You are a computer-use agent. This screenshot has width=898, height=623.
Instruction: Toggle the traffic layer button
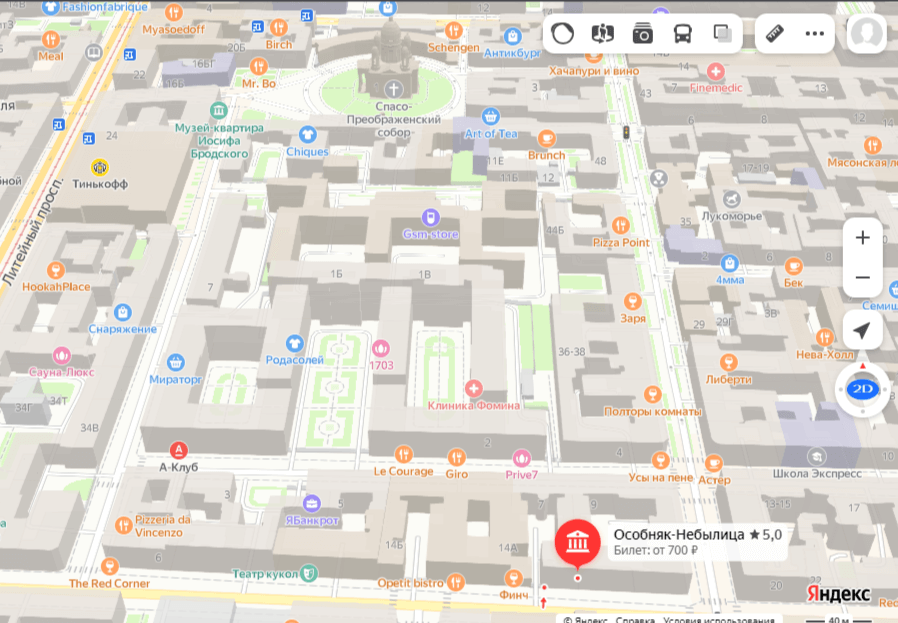pos(563,34)
